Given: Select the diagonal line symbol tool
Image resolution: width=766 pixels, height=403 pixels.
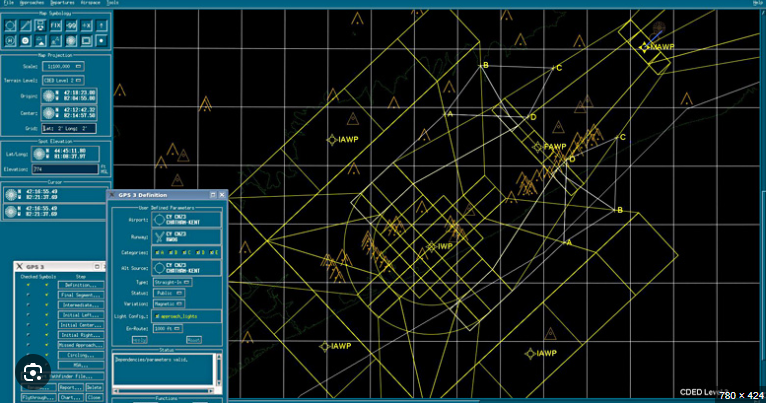Looking at the screenshot, I should [25, 25].
